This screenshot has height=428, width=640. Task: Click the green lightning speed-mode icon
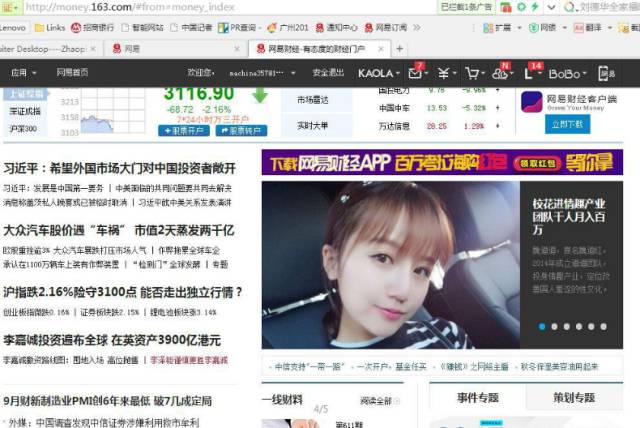click(x=535, y=7)
